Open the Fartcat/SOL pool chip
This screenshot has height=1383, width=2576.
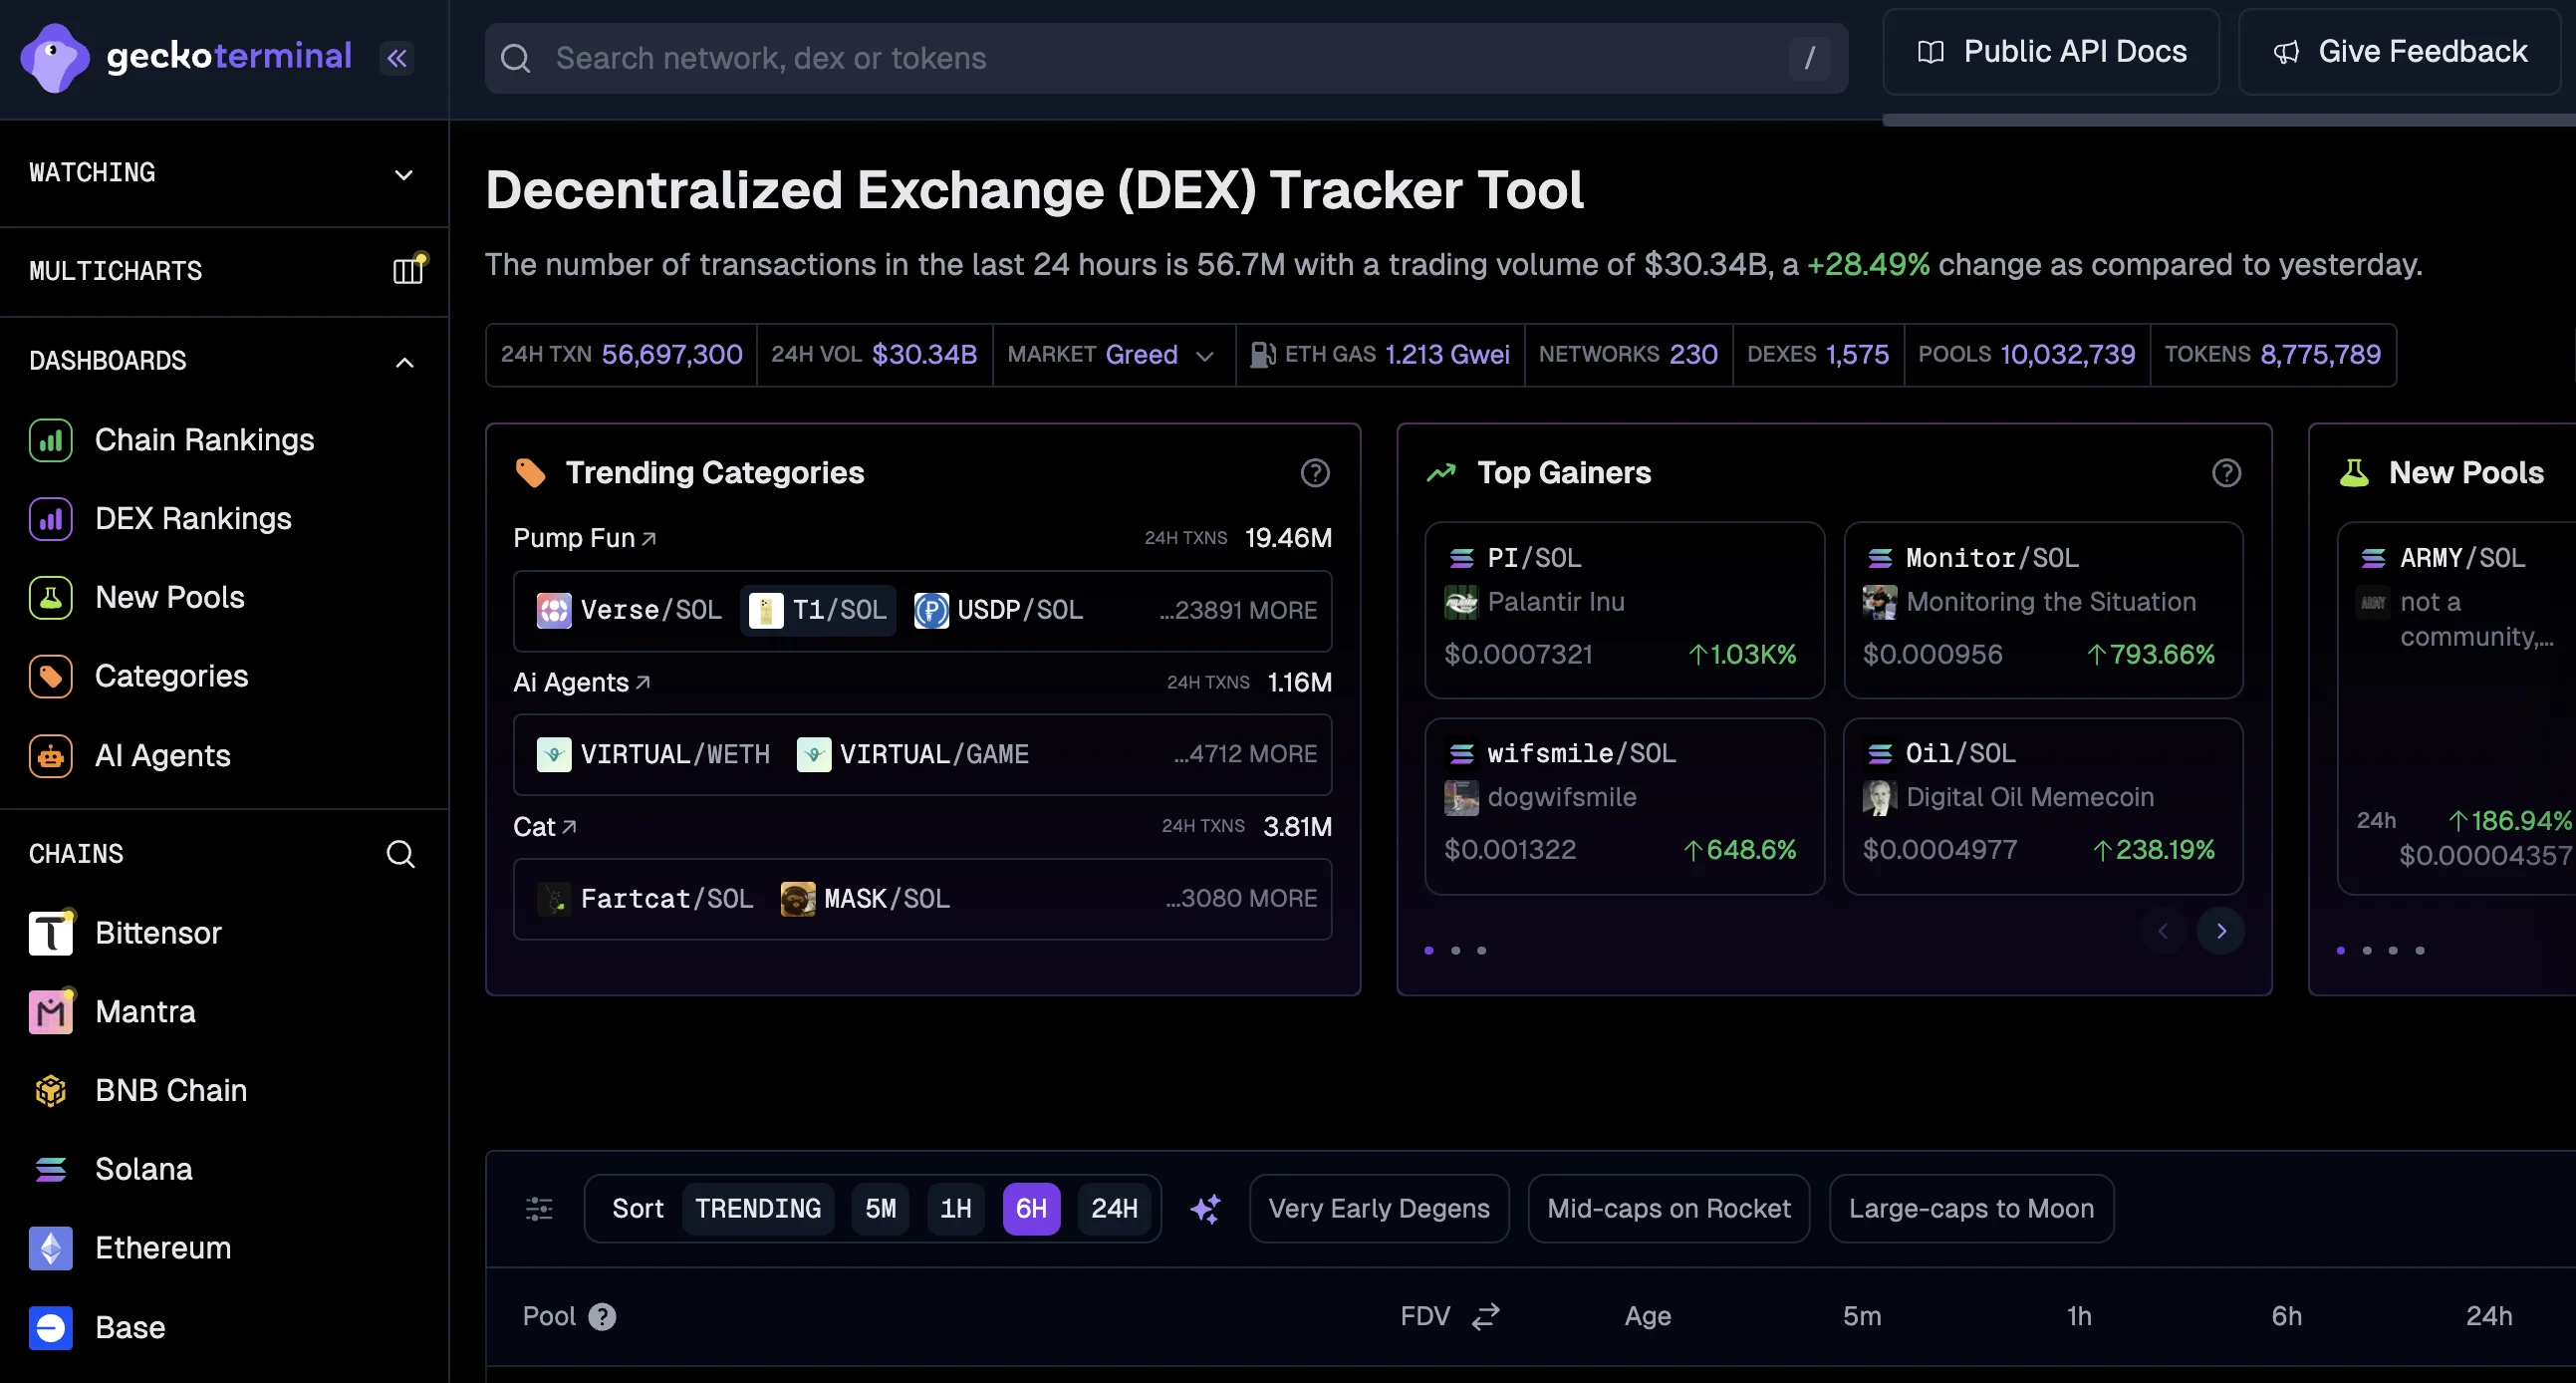point(645,899)
